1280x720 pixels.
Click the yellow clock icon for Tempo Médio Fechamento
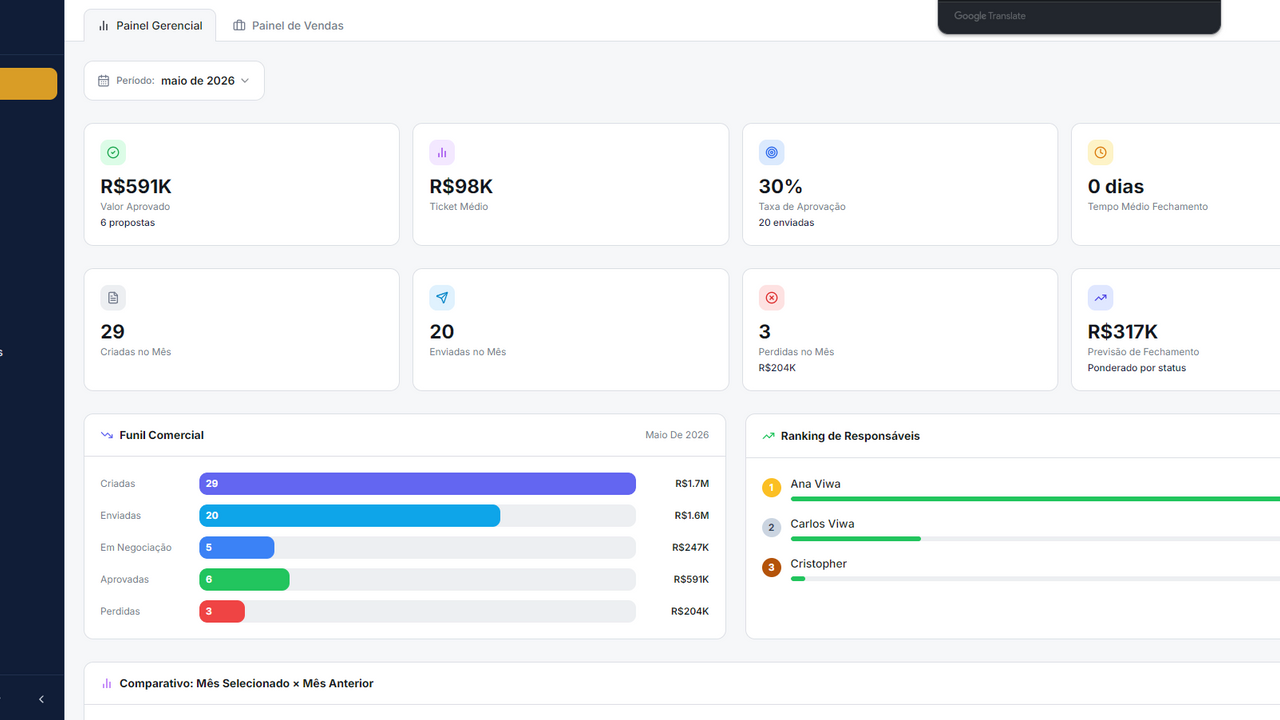point(1100,153)
